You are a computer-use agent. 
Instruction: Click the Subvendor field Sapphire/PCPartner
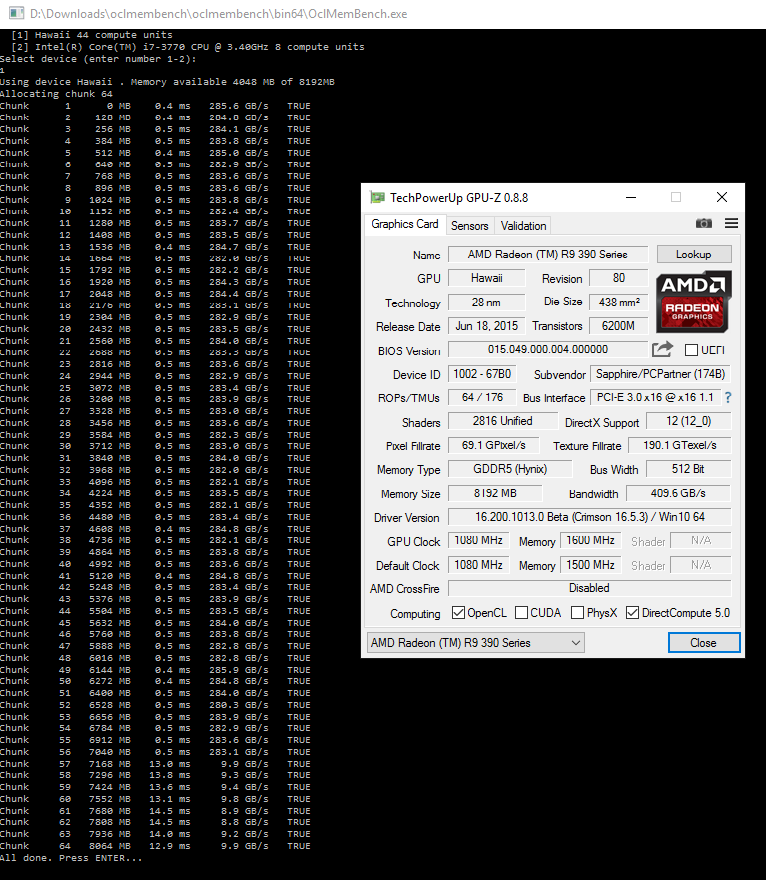660,374
